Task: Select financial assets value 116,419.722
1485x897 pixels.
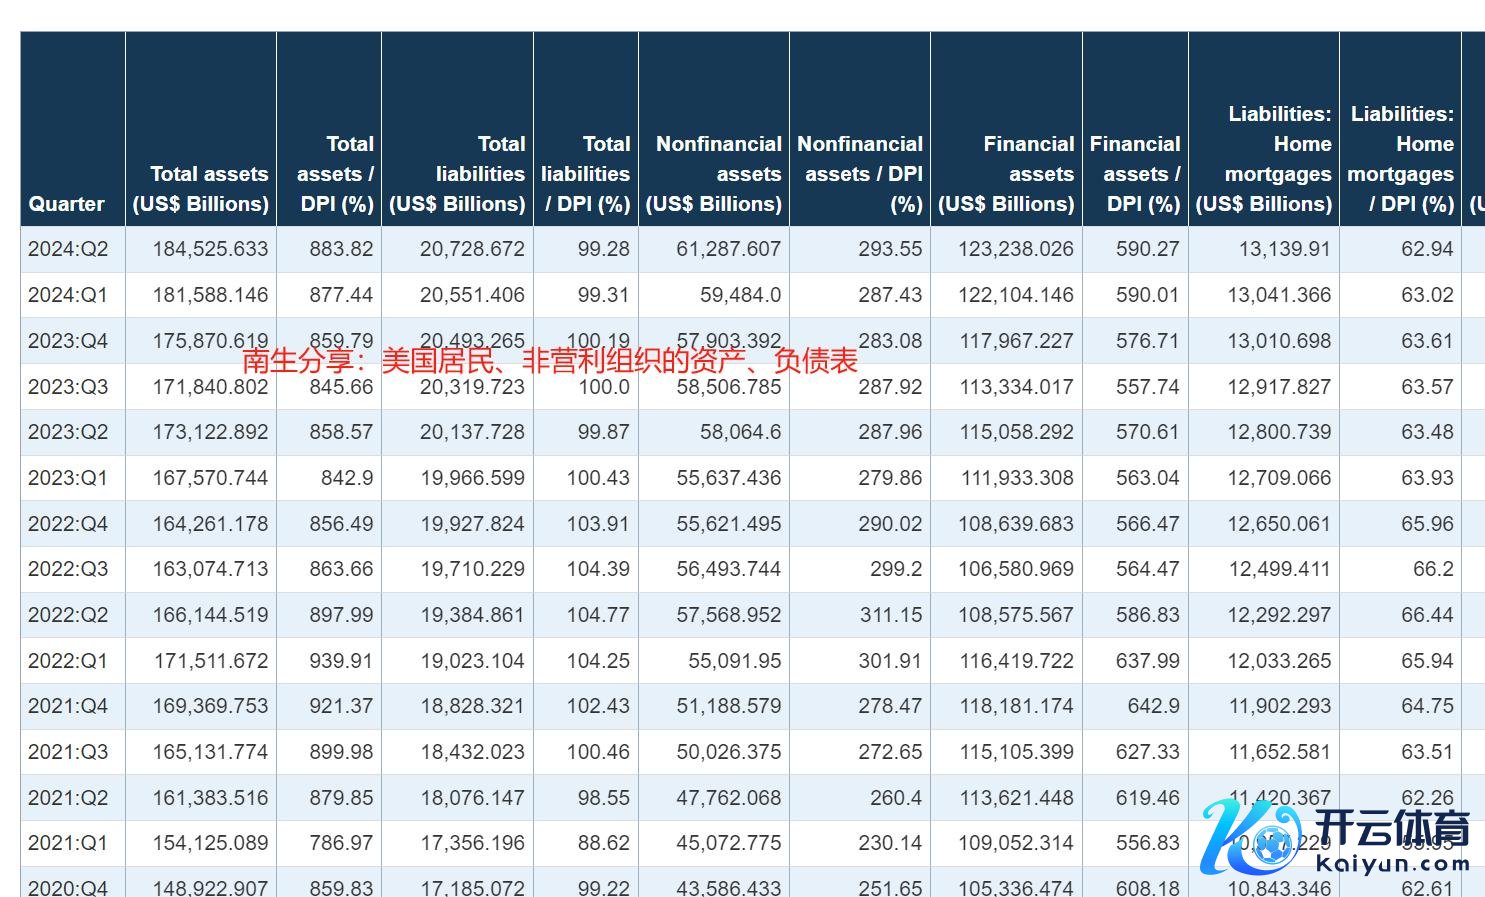Action: pos(1016,661)
